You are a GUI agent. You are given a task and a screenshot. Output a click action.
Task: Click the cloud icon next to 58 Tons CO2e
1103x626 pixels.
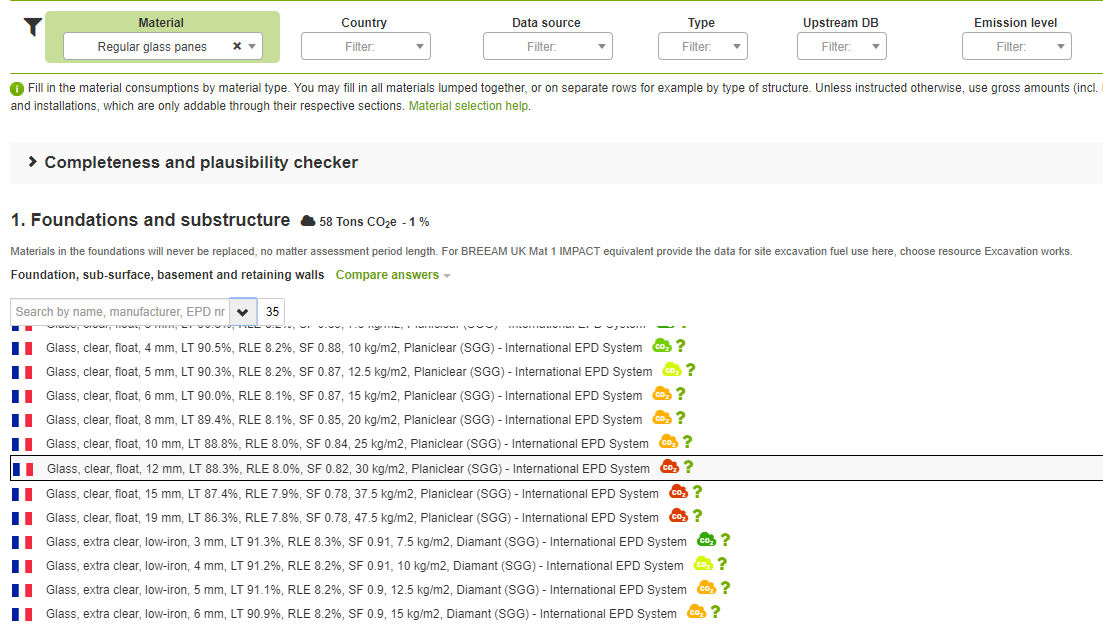(x=307, y=221)
